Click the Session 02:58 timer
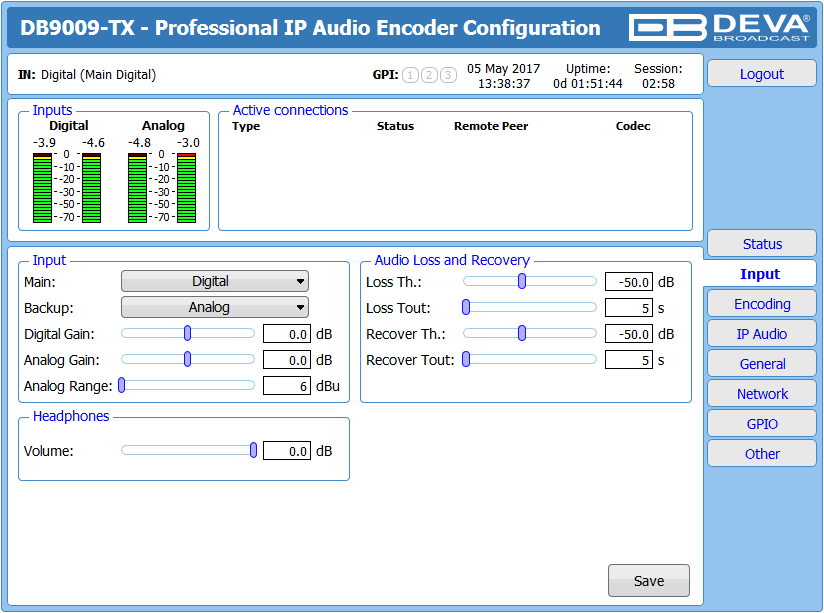 tap(658, 84)
